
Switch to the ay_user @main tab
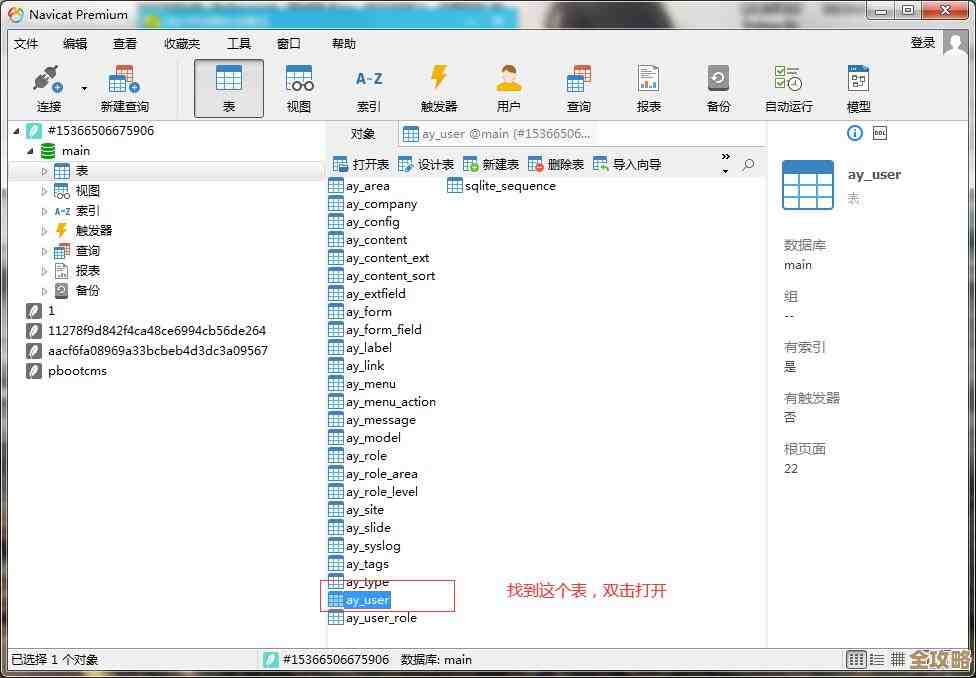point(497,134)
